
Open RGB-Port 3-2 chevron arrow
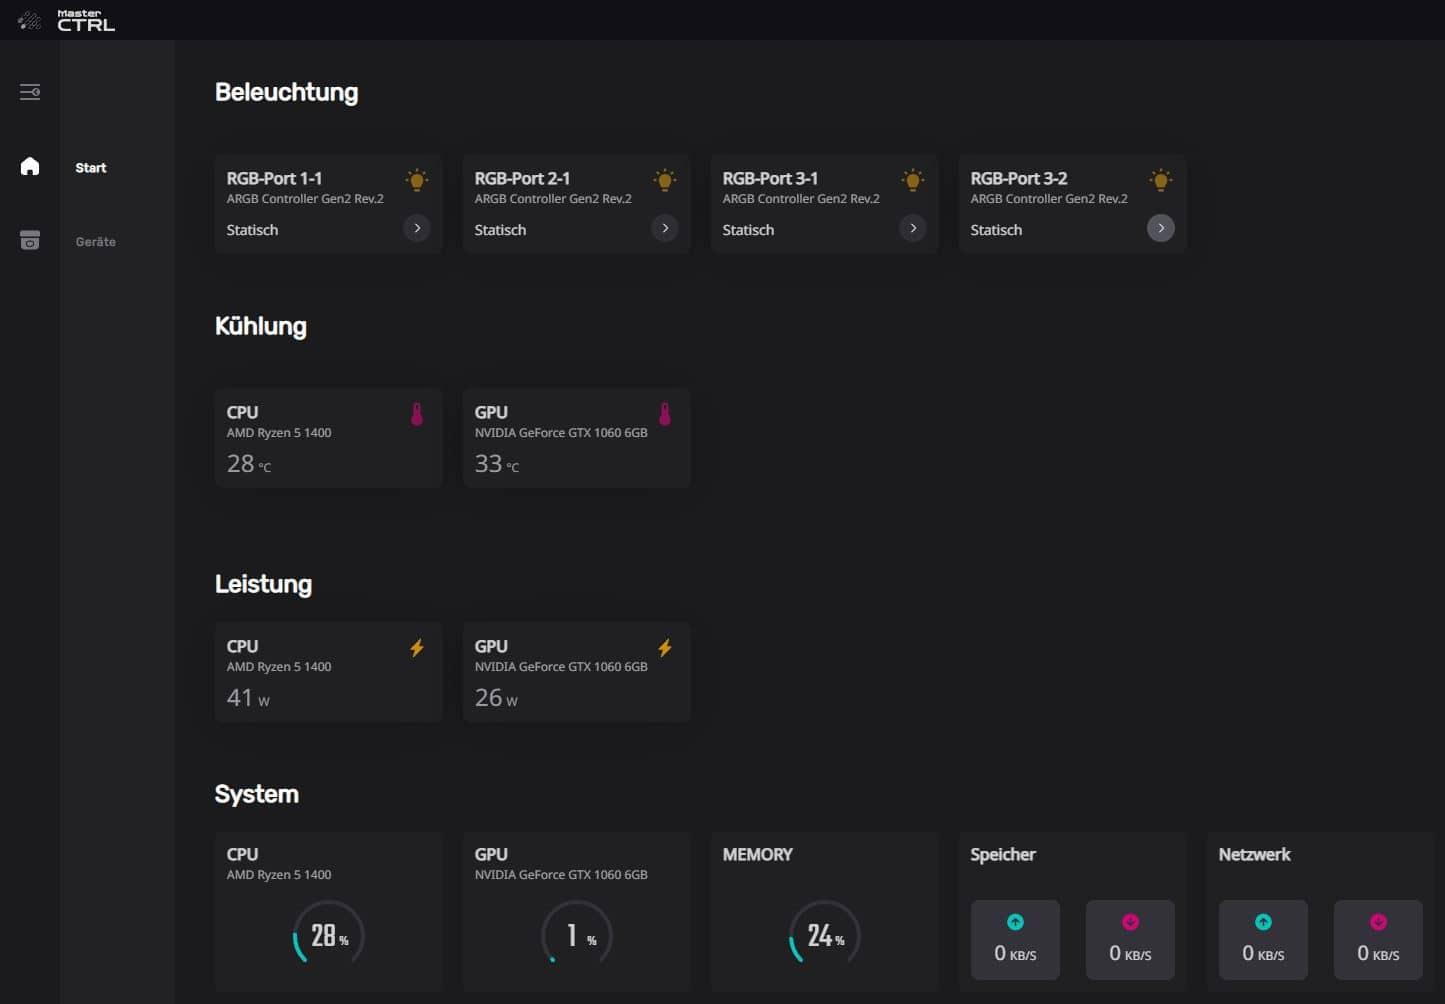[x=1160, y=228]
